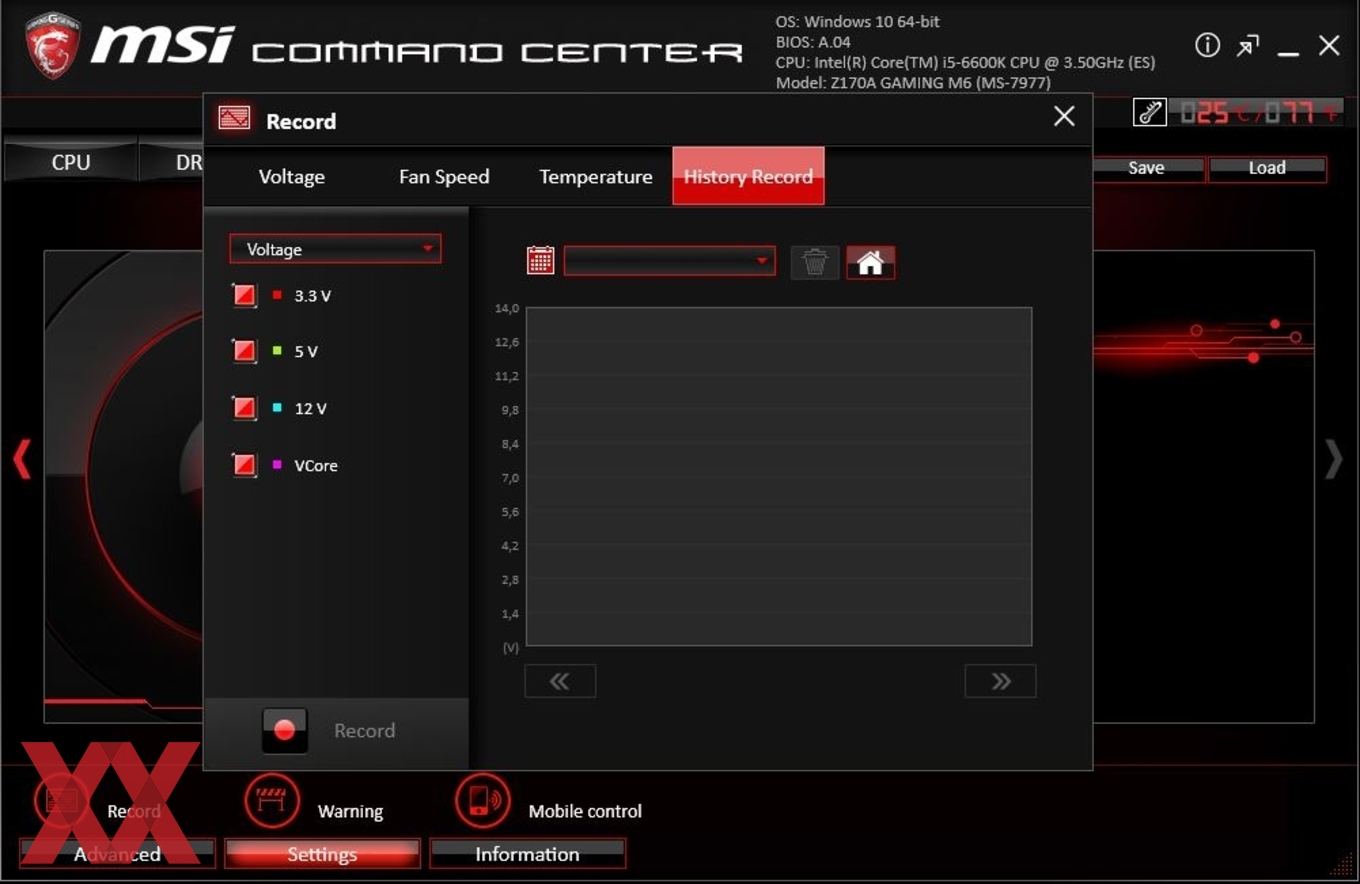Select the History Record tab
Image resolution: width=1360 pixels, height=884 pixels.
point(748,177)
